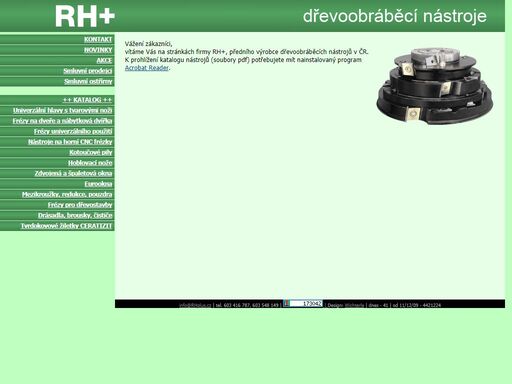Image resolution: width=512 pixels, height=384 pixels.
Task: Select the ++ KATALOG ++ heading link
Action: [88, 100]
